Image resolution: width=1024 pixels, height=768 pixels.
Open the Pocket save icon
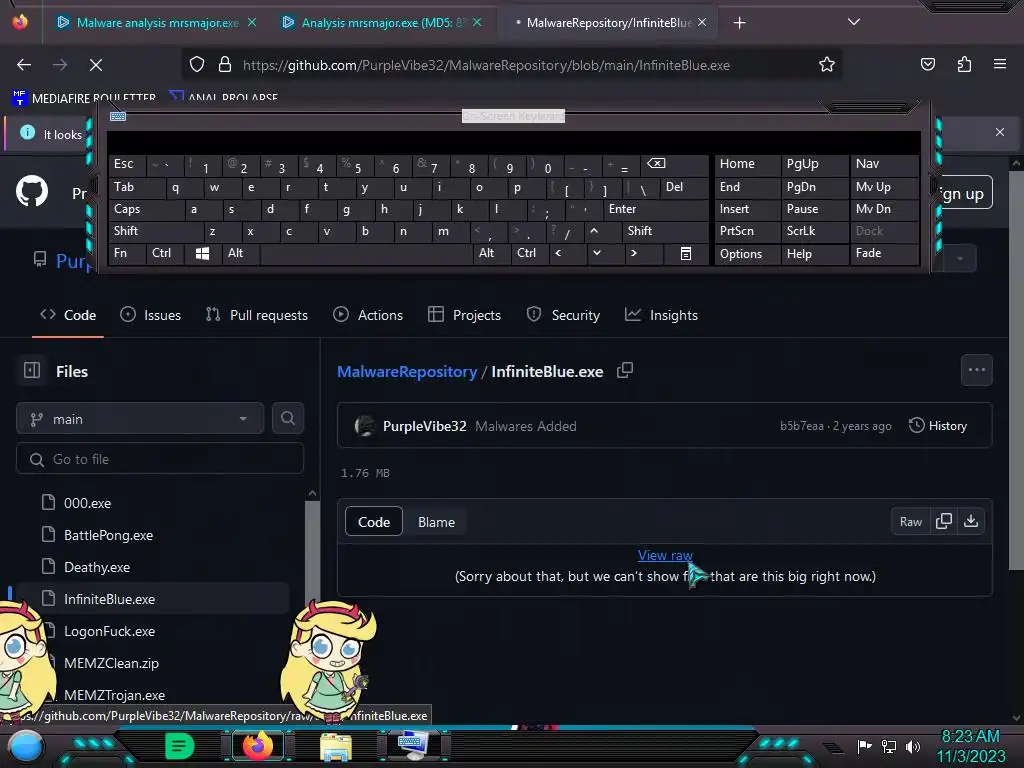(927, 65)
